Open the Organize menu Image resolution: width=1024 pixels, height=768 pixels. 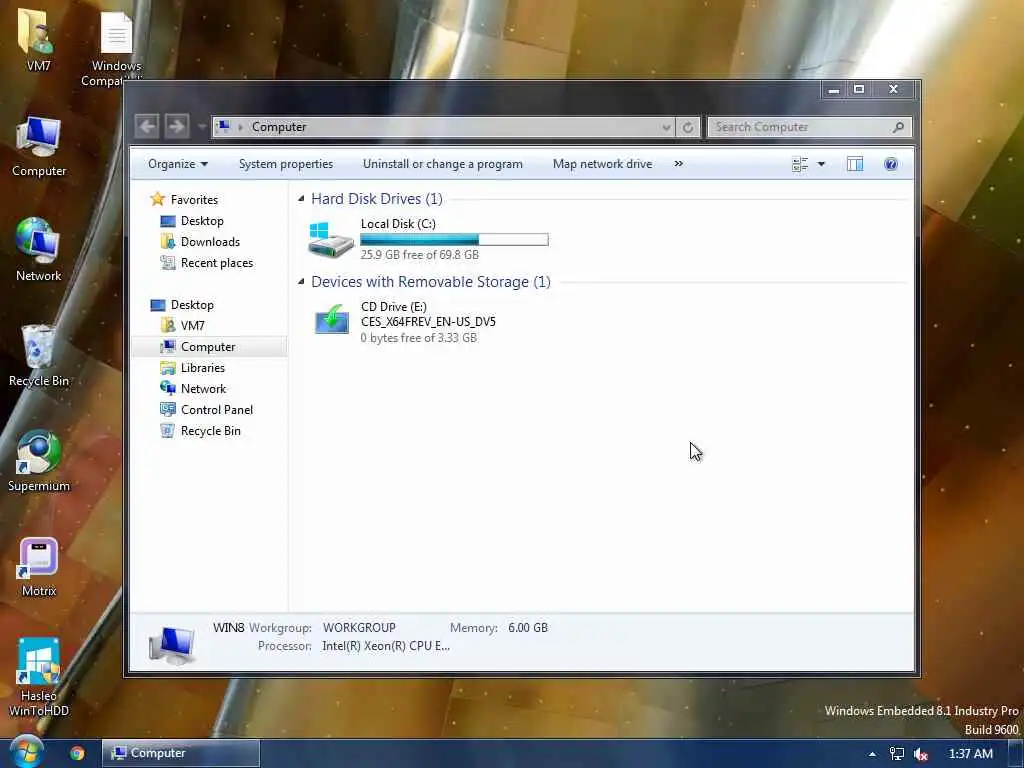click(178, 164)
